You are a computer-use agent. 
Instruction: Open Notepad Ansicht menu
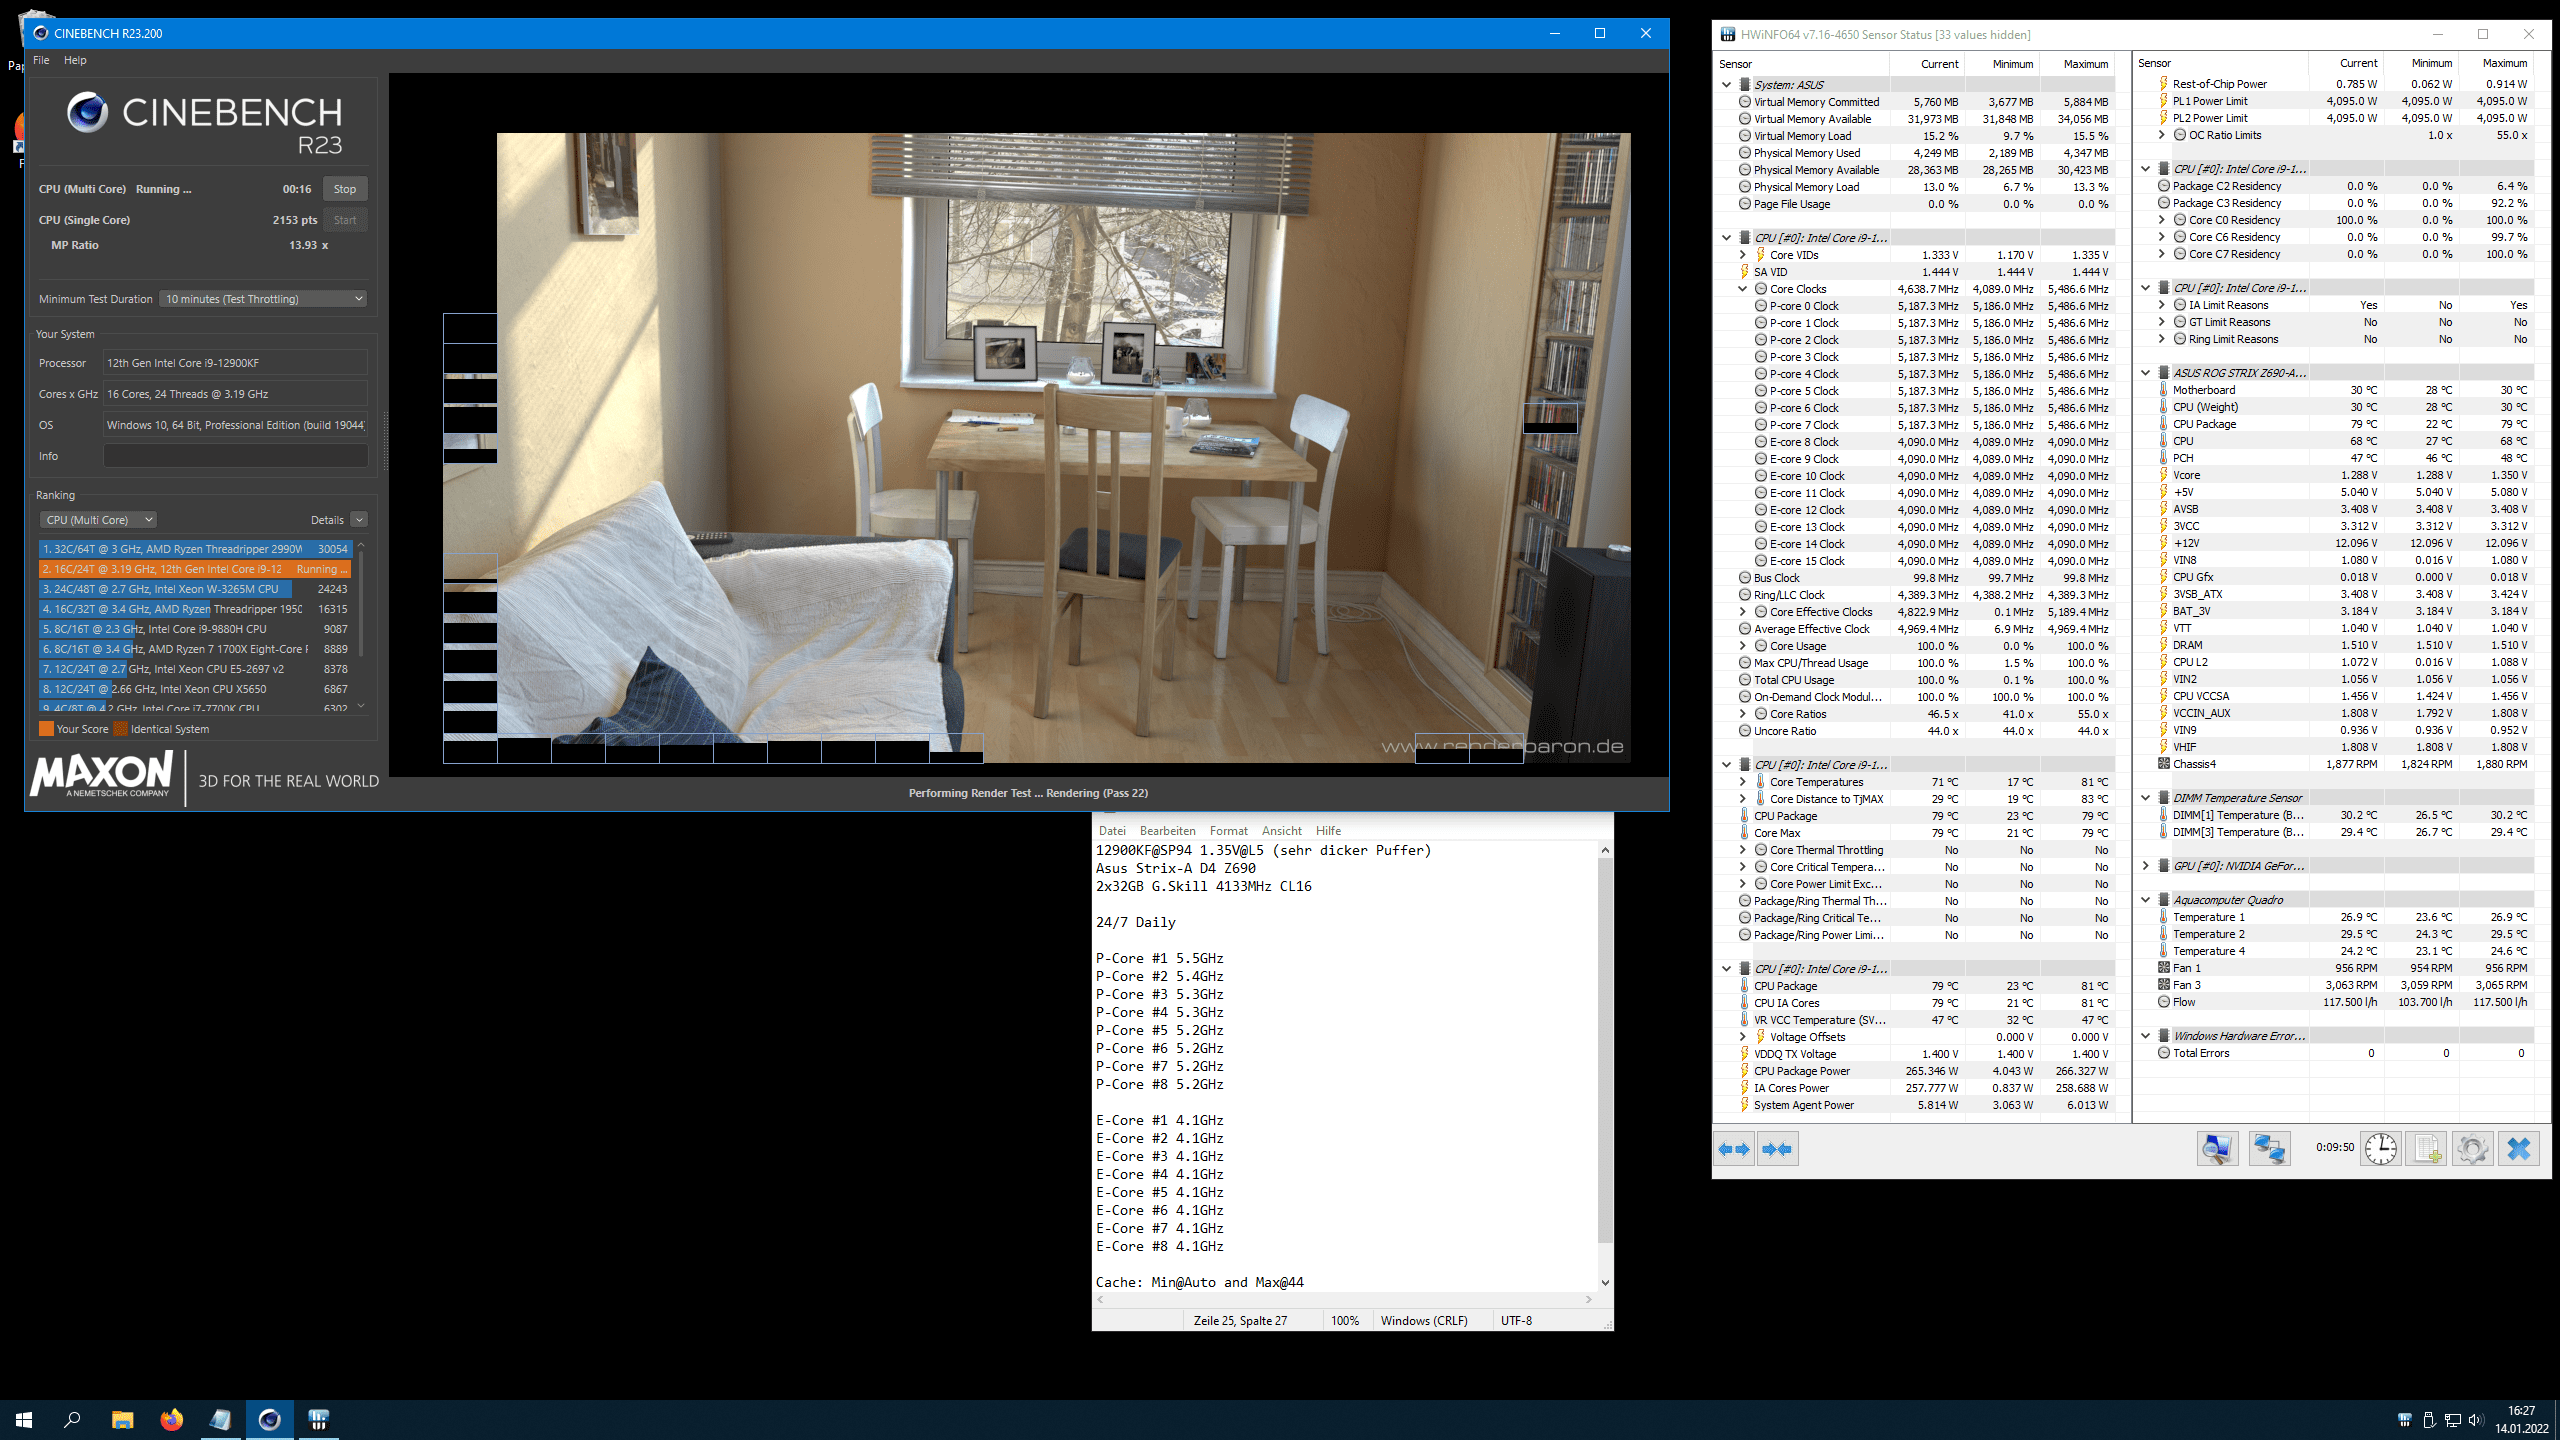(x=1281, y=831)
